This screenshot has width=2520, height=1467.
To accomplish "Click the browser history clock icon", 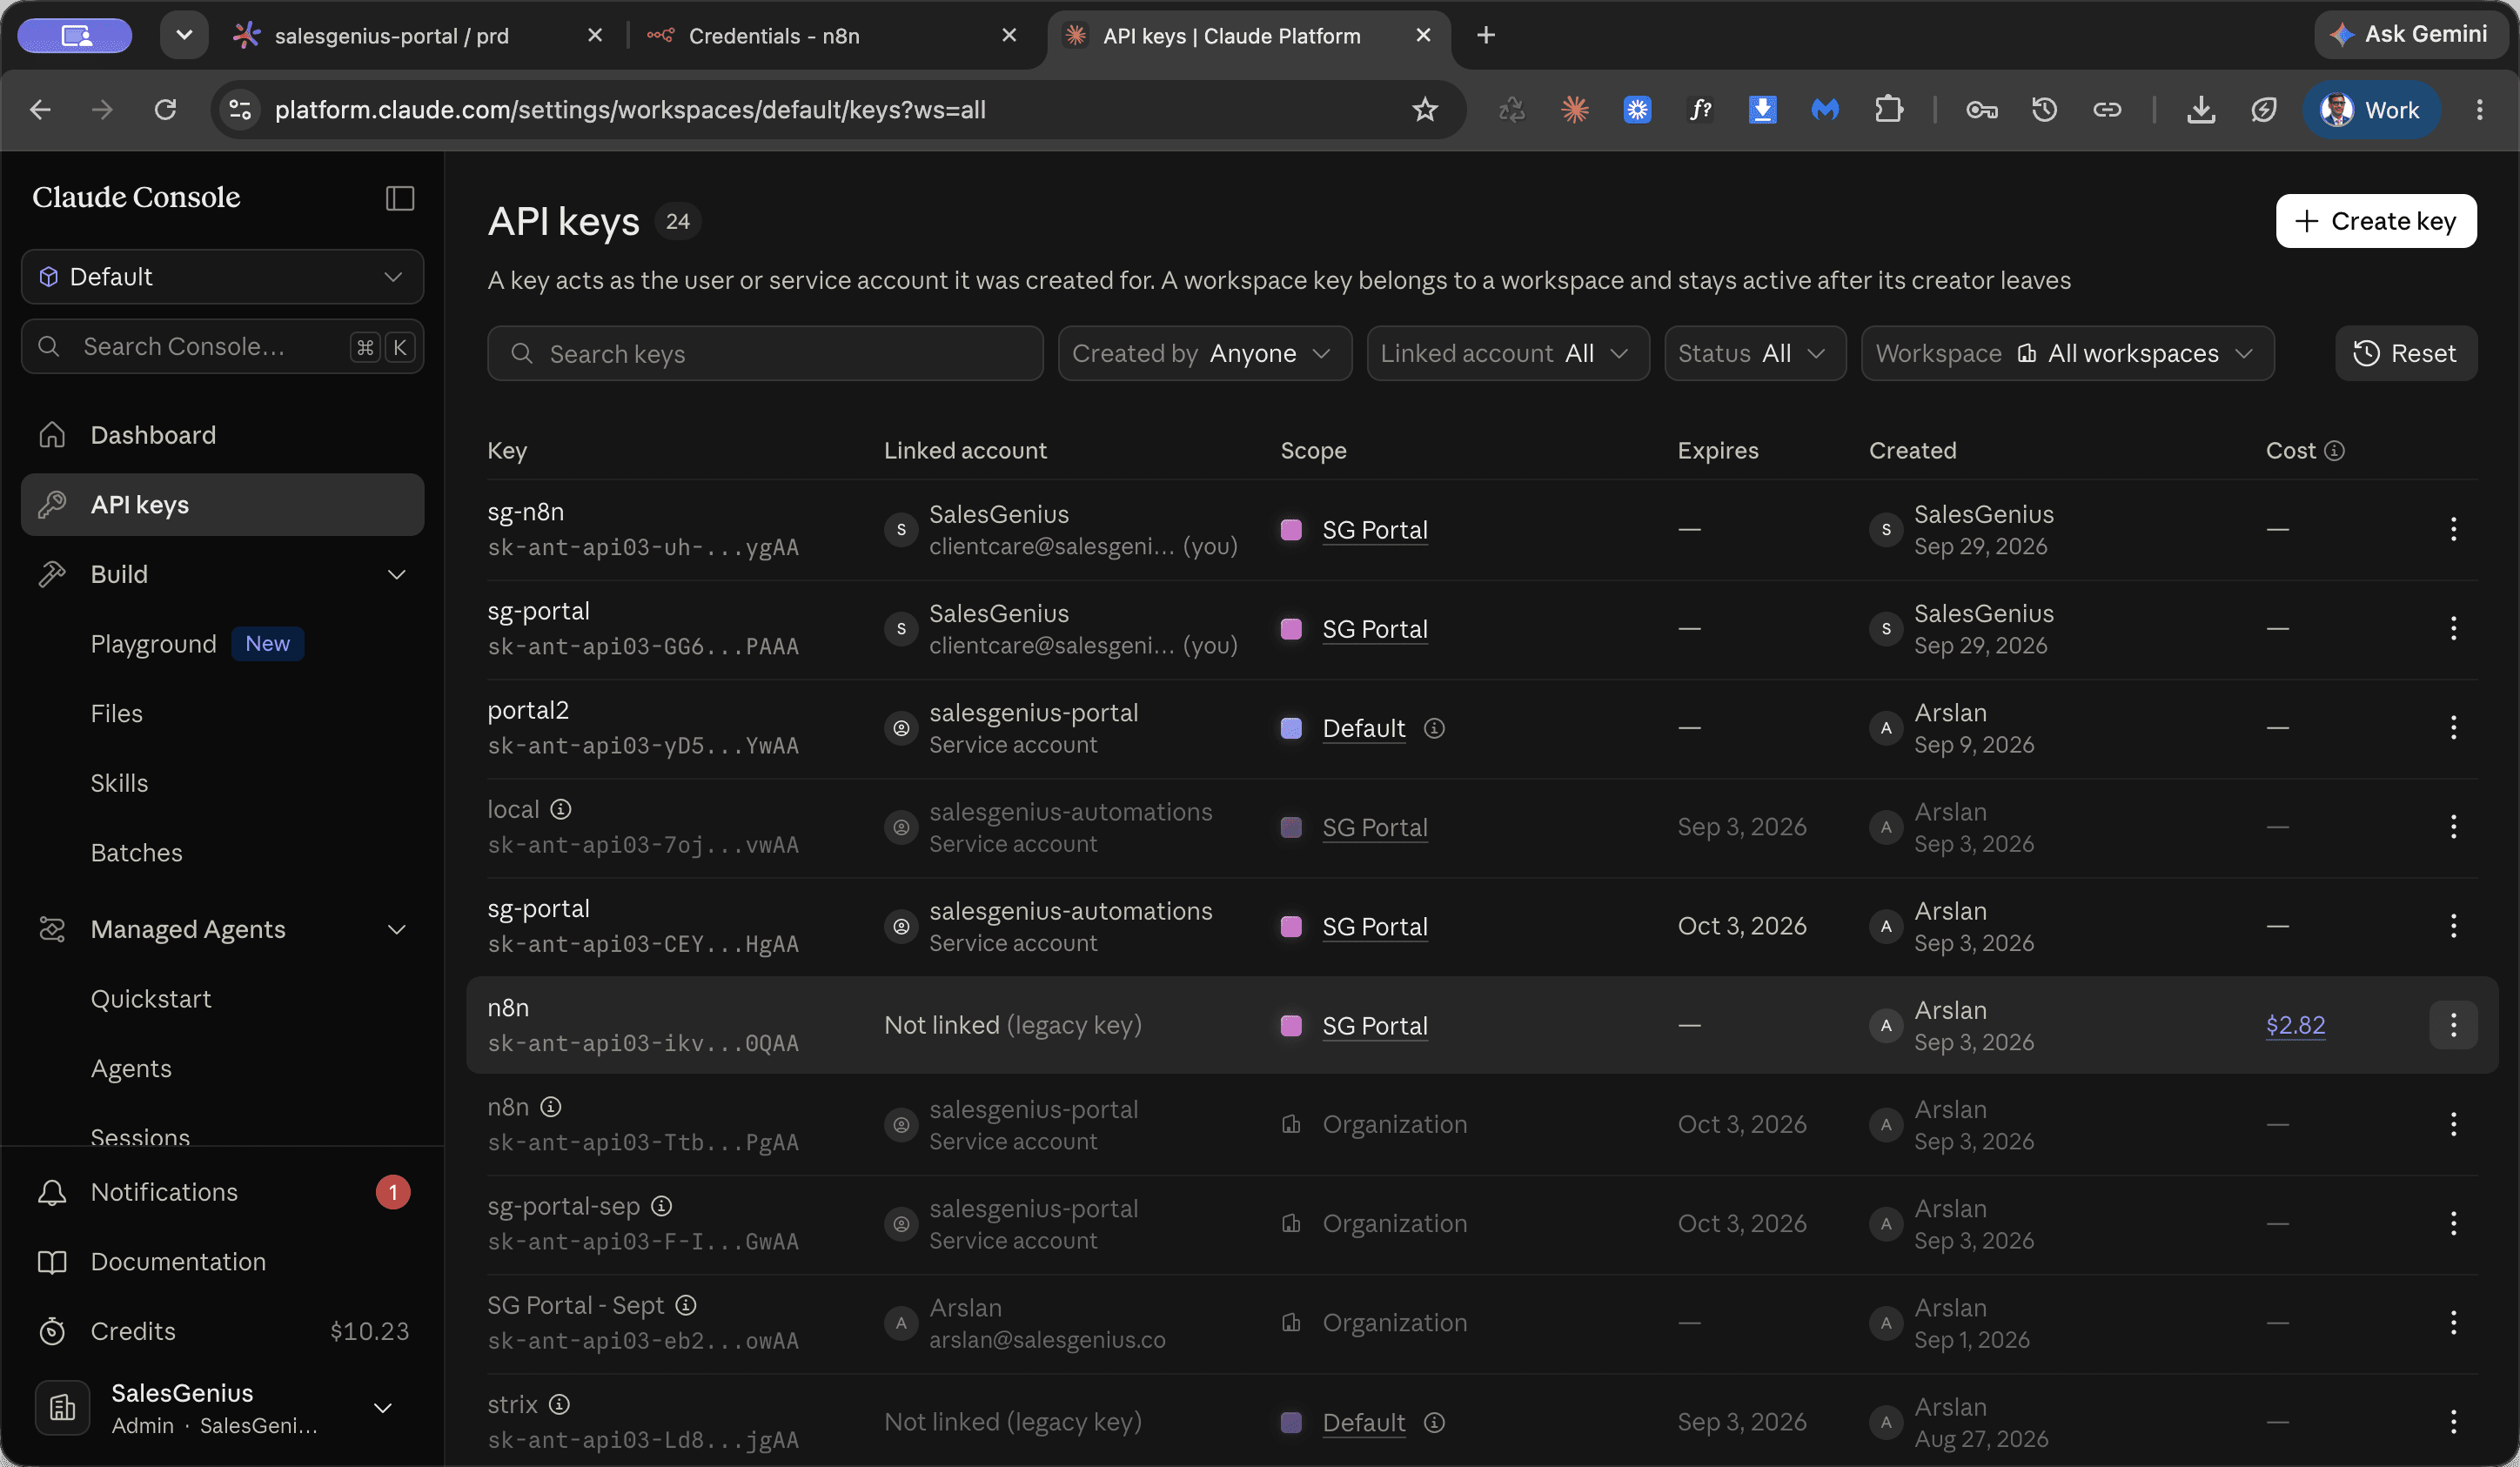I will pos(2044,109).
